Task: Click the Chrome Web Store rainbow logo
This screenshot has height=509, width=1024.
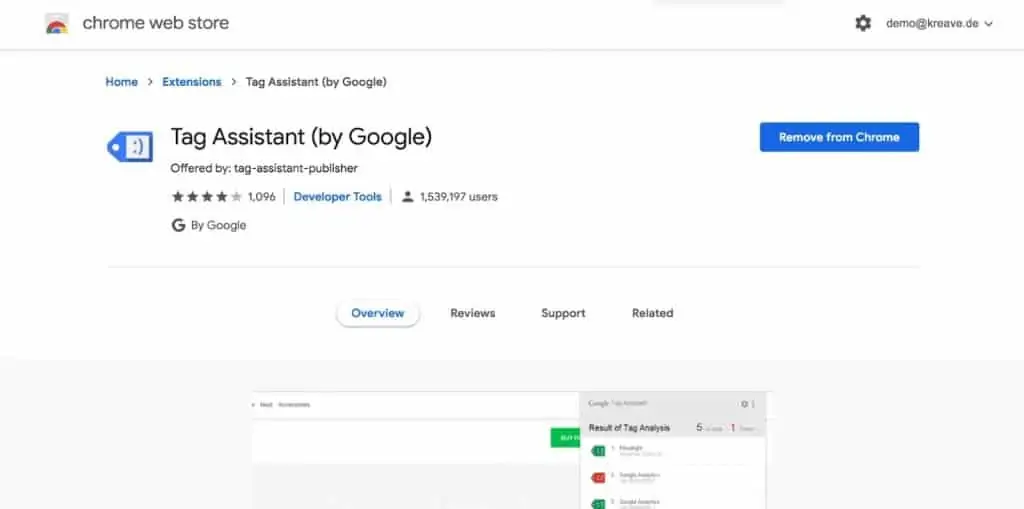Action: point(57,24)
